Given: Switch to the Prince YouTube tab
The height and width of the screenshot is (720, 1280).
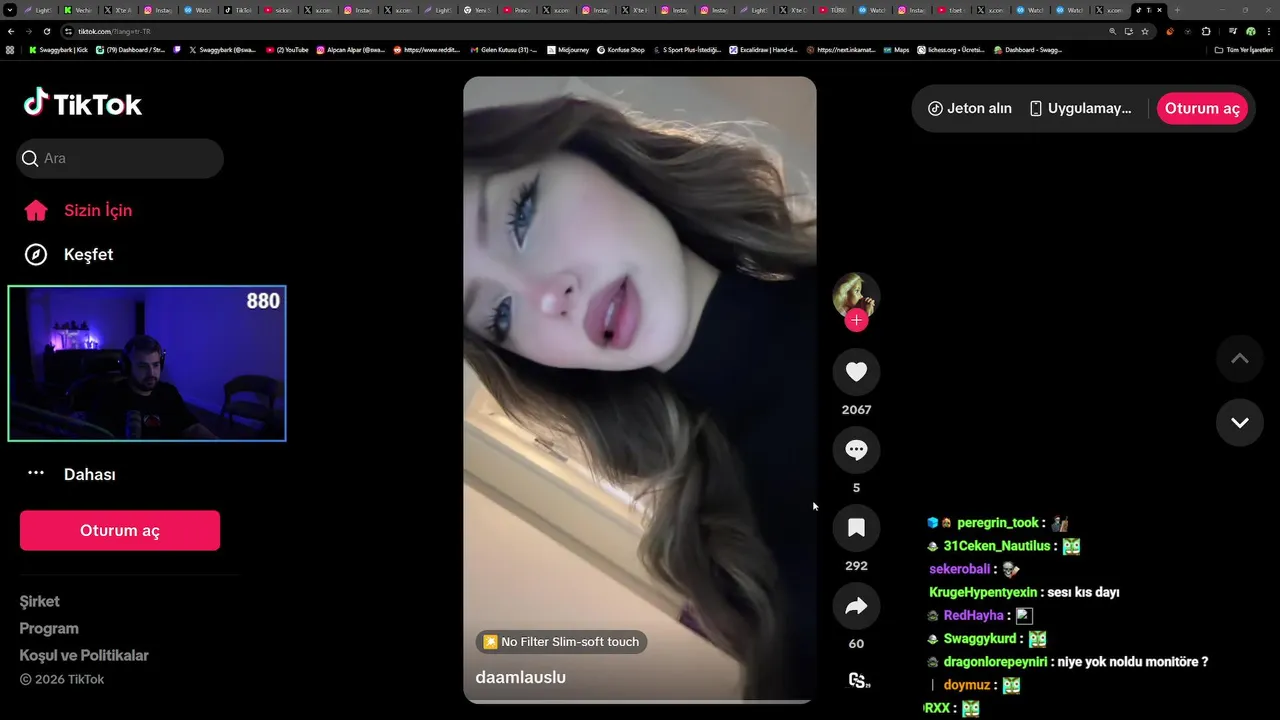Looking at the screenshot, I should tap(517, 10).
